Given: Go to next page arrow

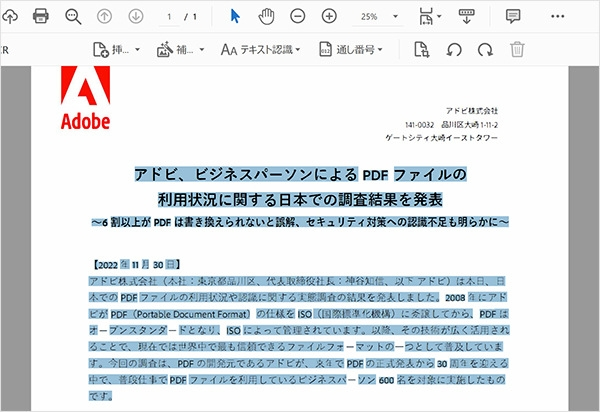Looking at the screenshot, I should coord(136,16).
